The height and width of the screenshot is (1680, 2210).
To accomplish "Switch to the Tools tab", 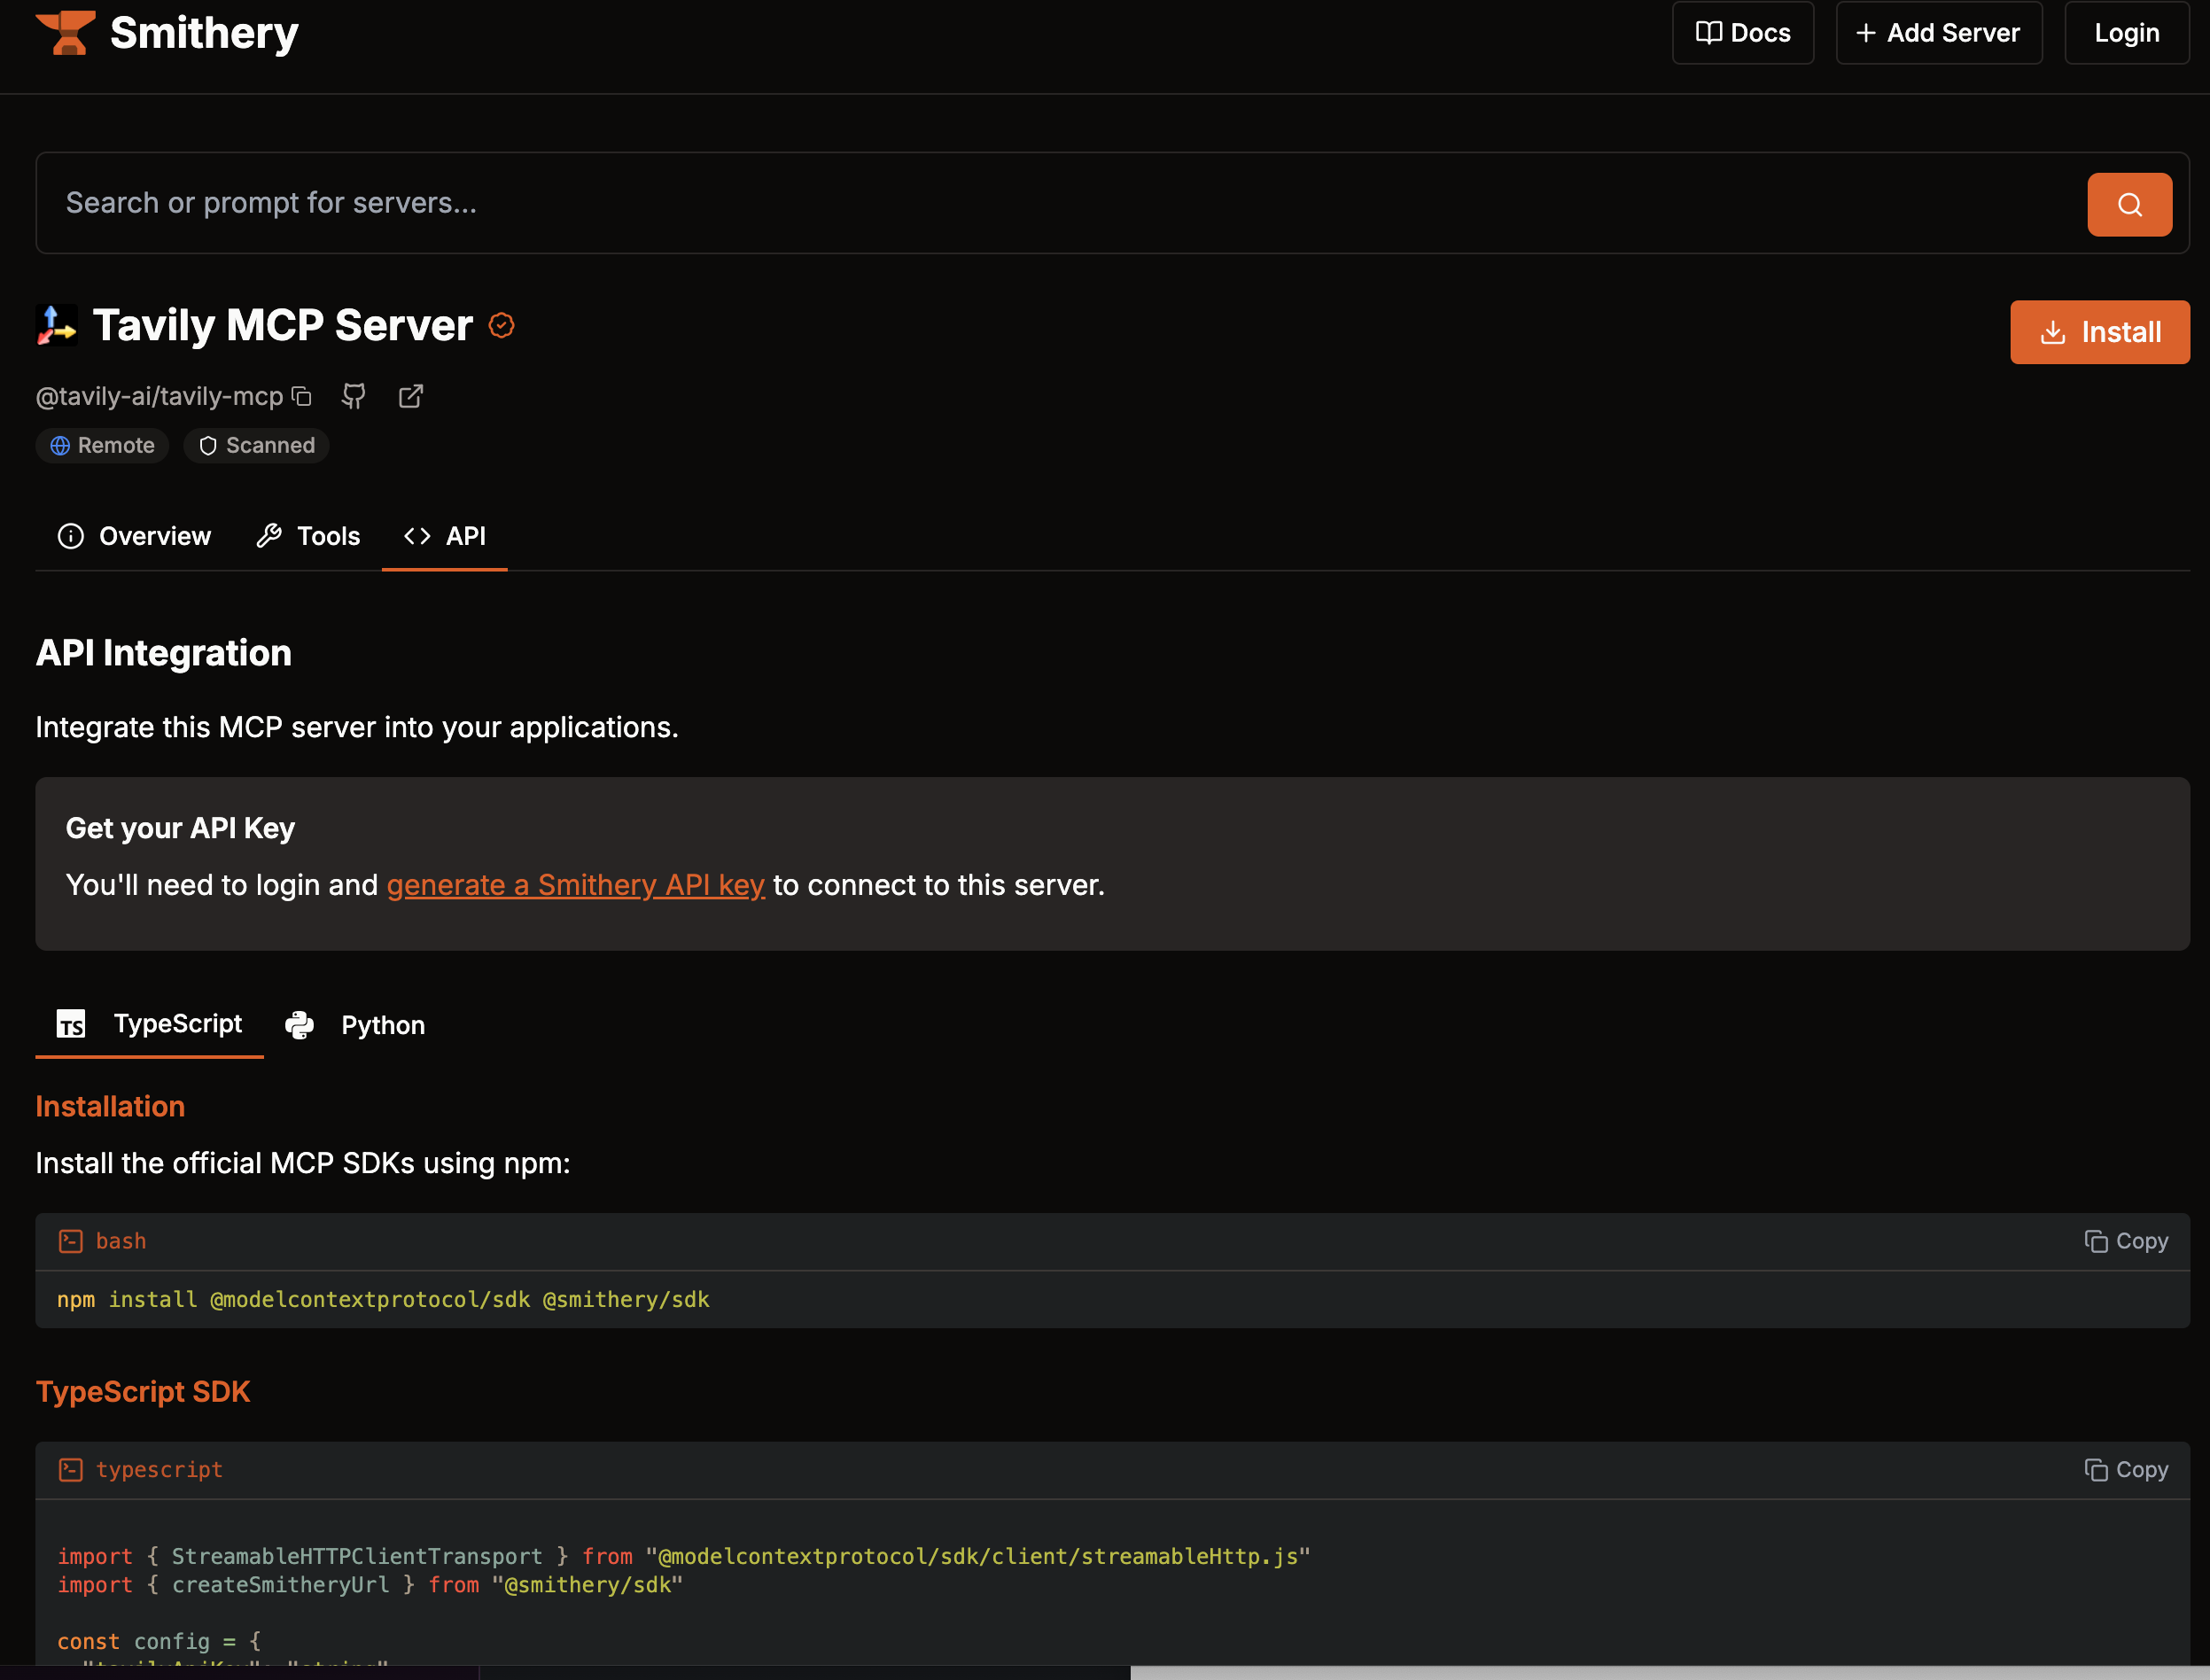I will 308,536.
